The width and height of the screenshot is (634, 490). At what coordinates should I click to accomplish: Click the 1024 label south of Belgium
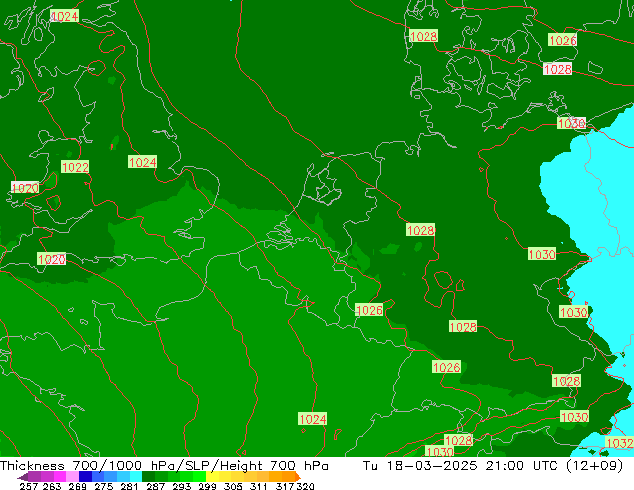(313, 419)
